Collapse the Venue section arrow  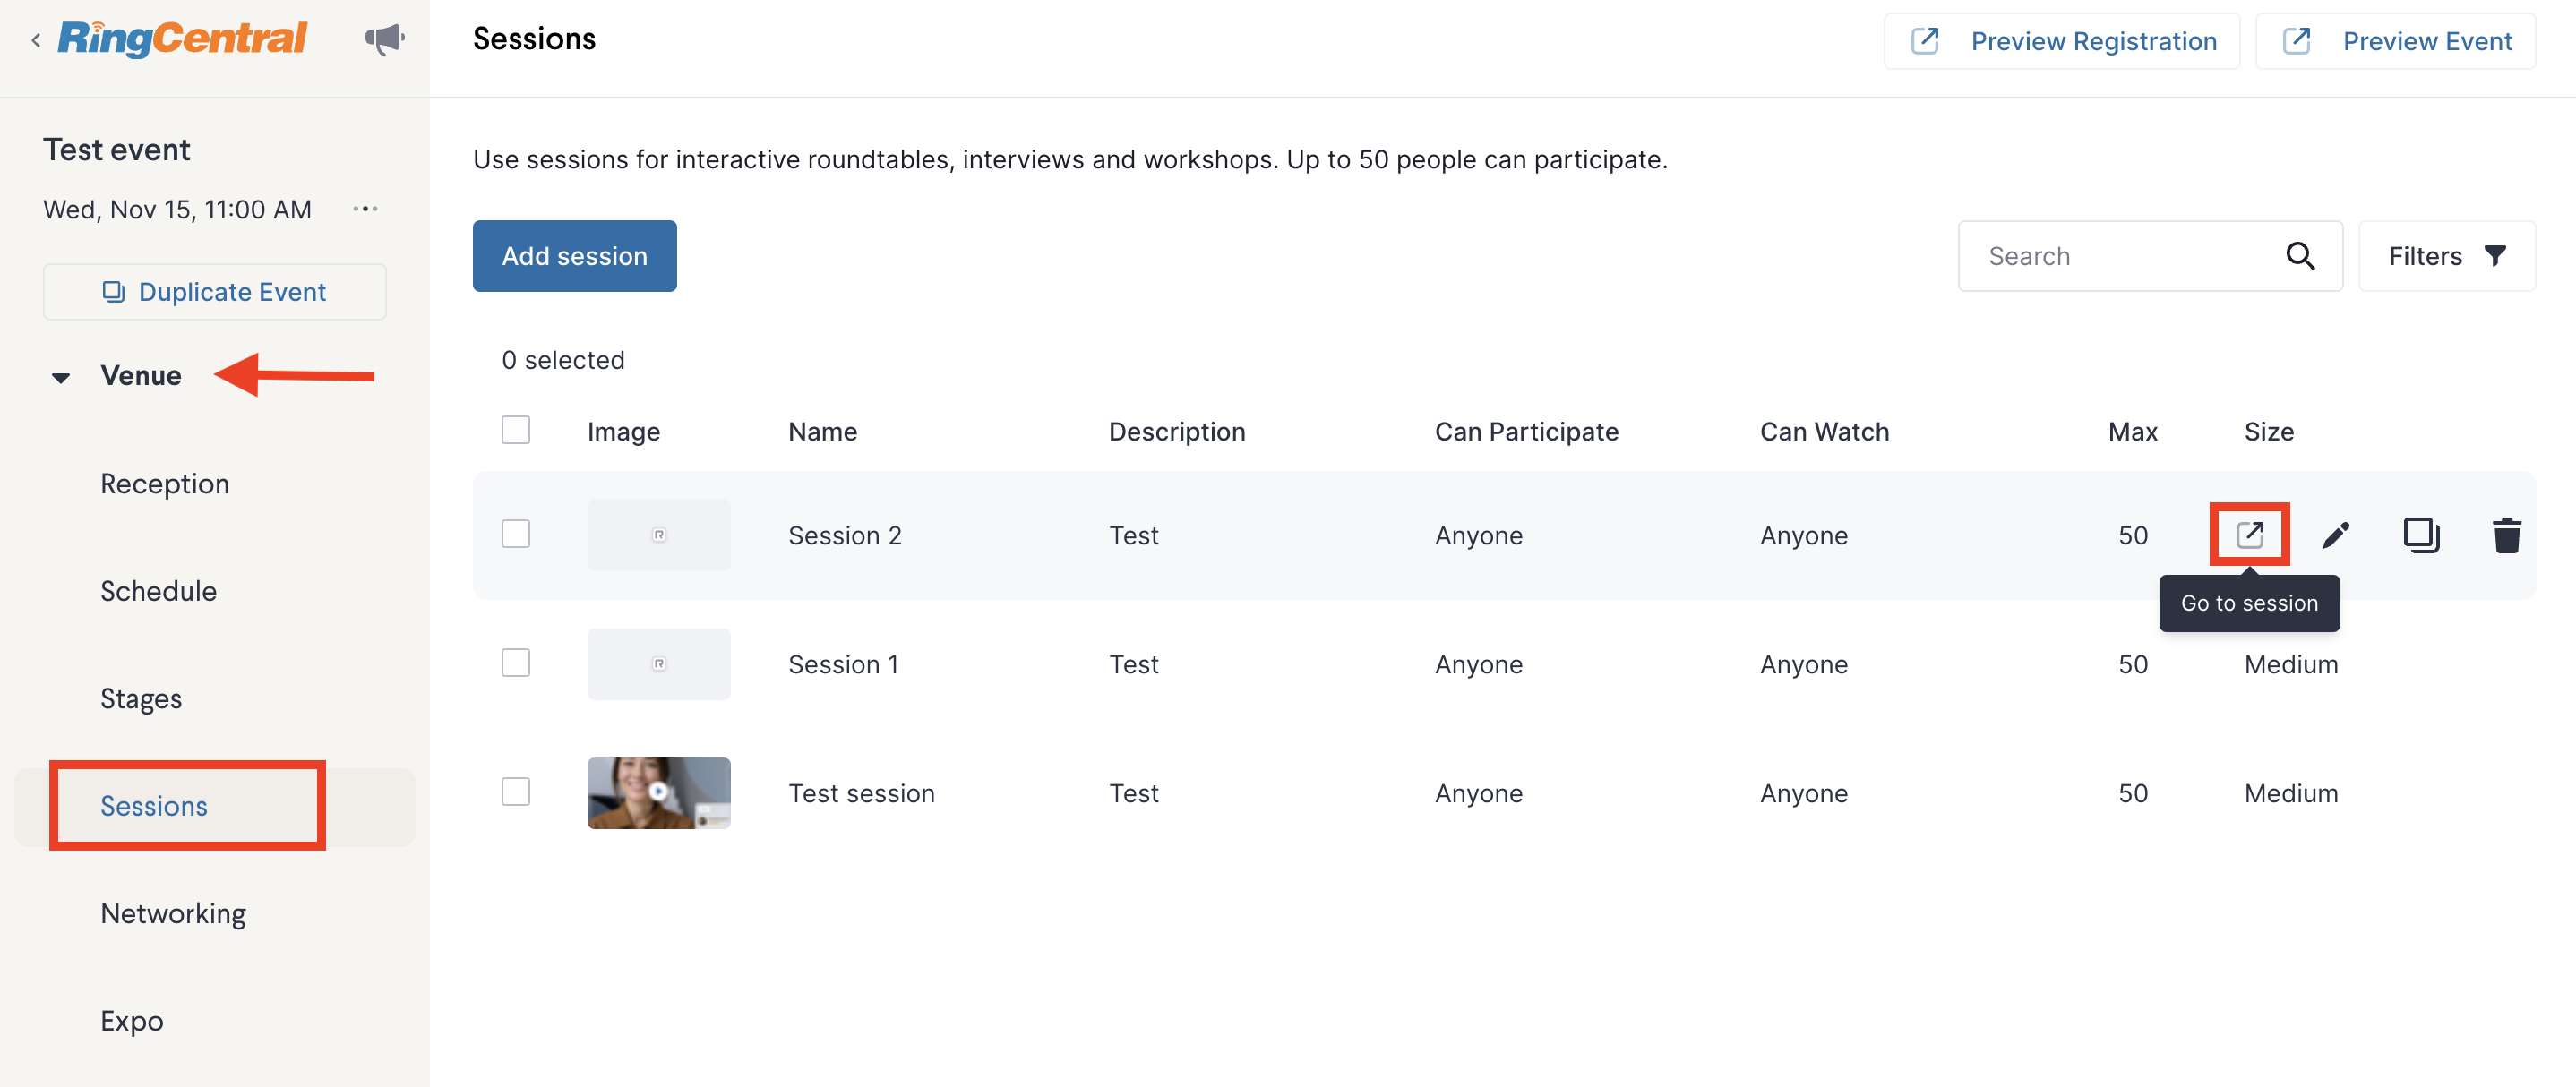(x=61, y=377)
